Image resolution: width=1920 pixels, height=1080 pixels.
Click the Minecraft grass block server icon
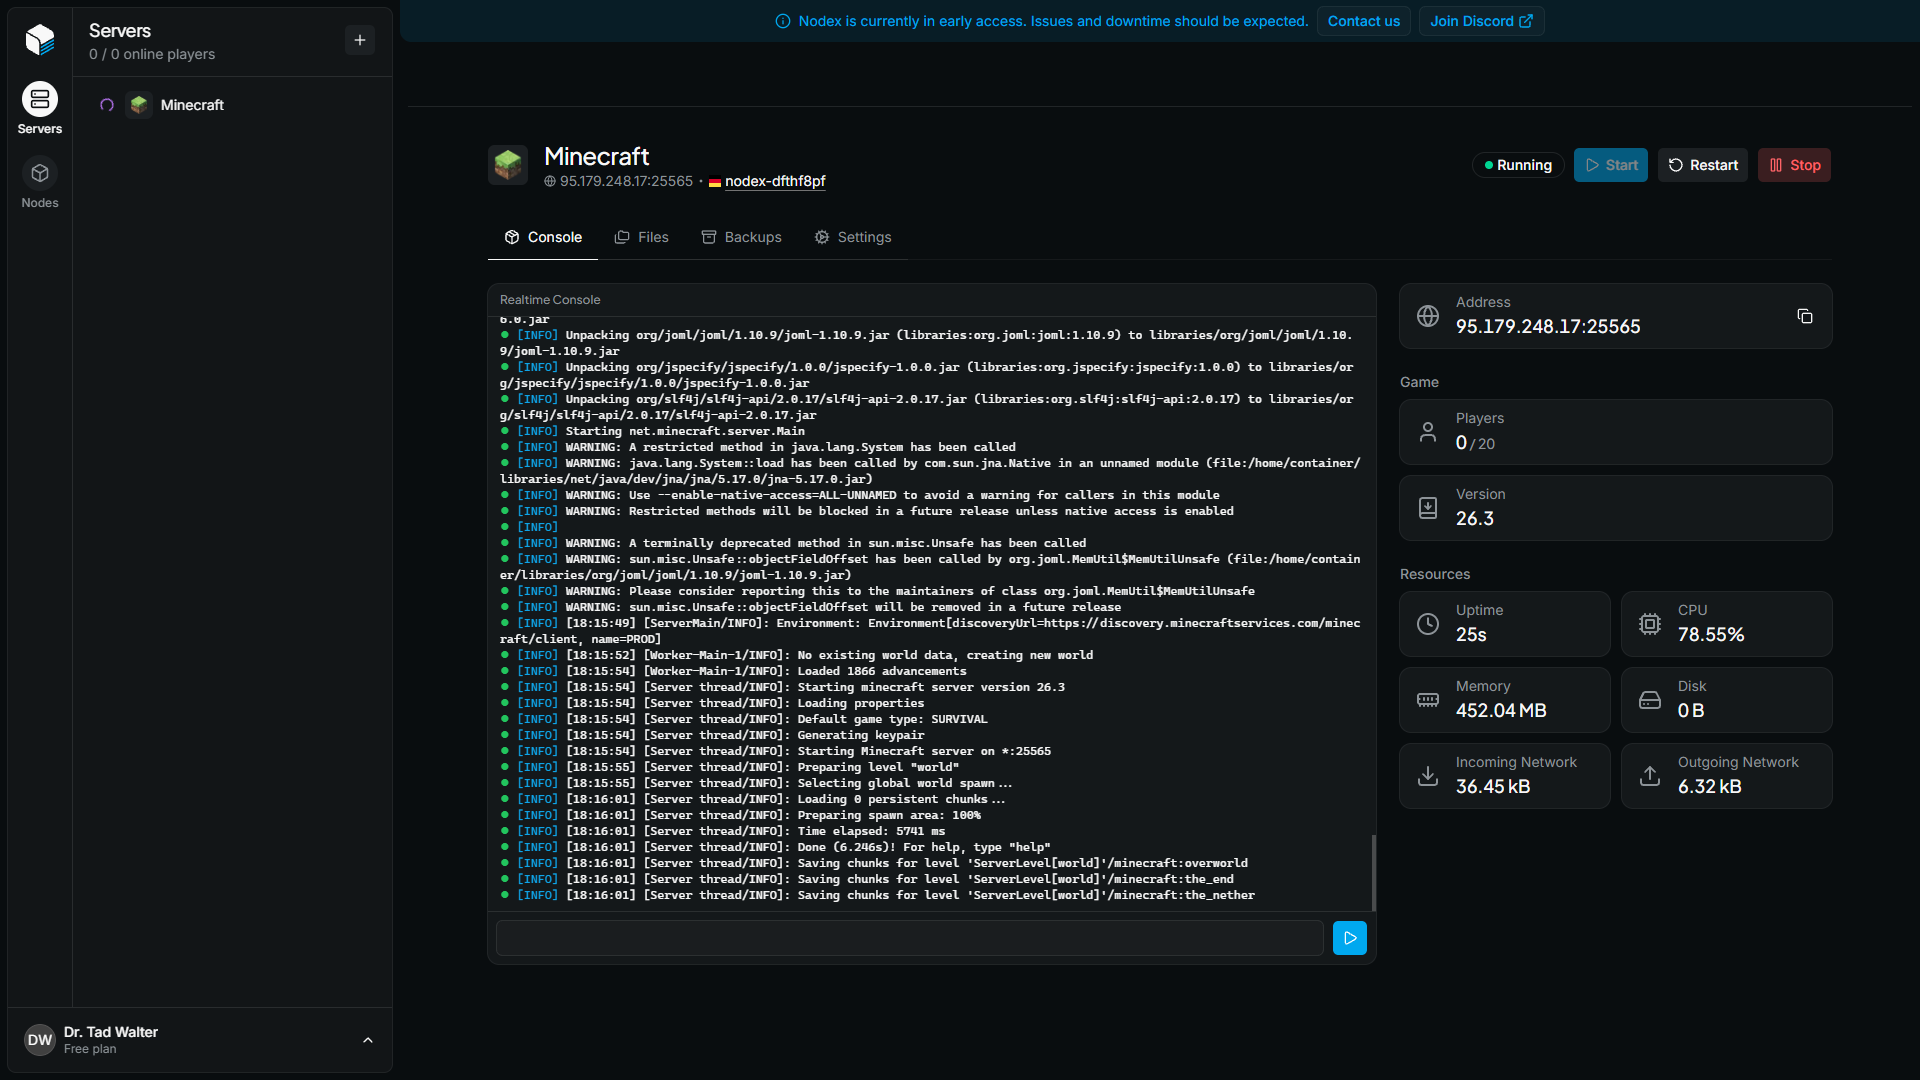click(x=508, y=165)
